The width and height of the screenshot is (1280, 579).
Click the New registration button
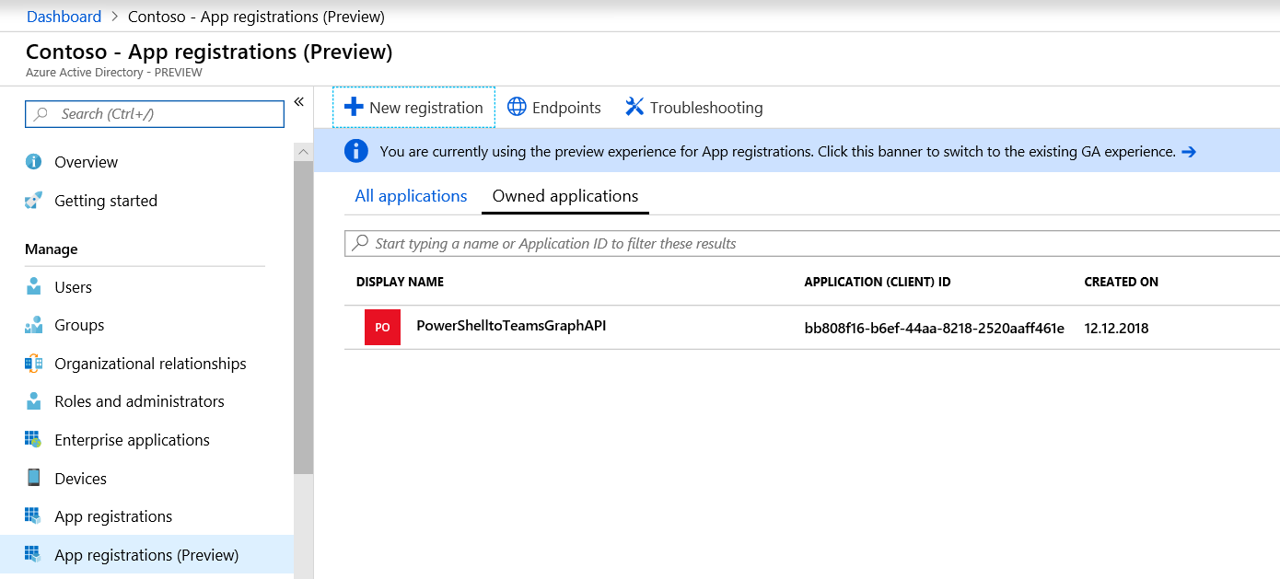414,107
